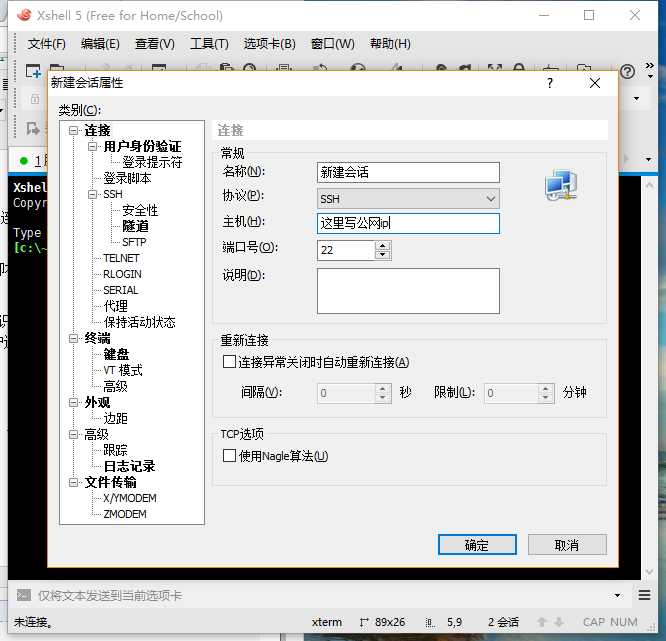This screenshot has height=641, width=666.
Task: Open the 查看(V) menu
Action: [x=155, y=44]
